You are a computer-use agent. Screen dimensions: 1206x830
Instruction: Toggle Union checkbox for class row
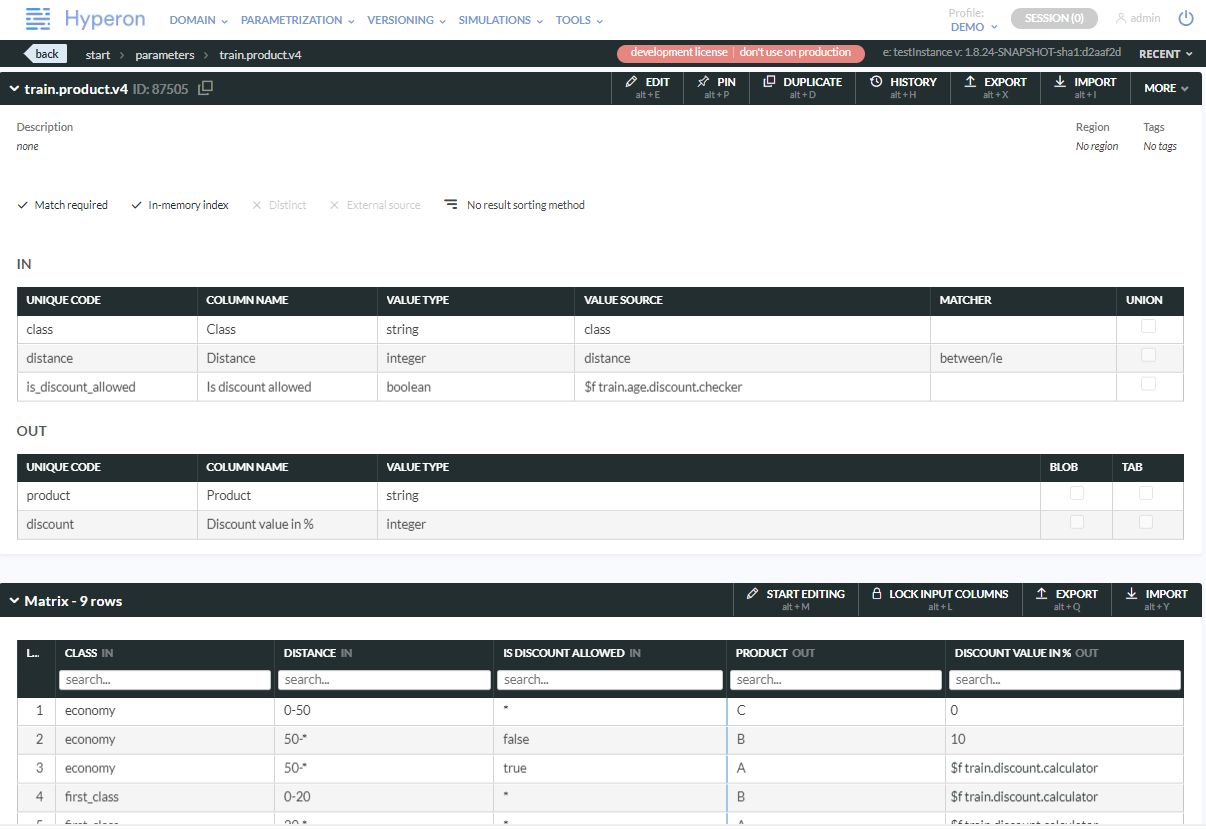click(1148, 327)
